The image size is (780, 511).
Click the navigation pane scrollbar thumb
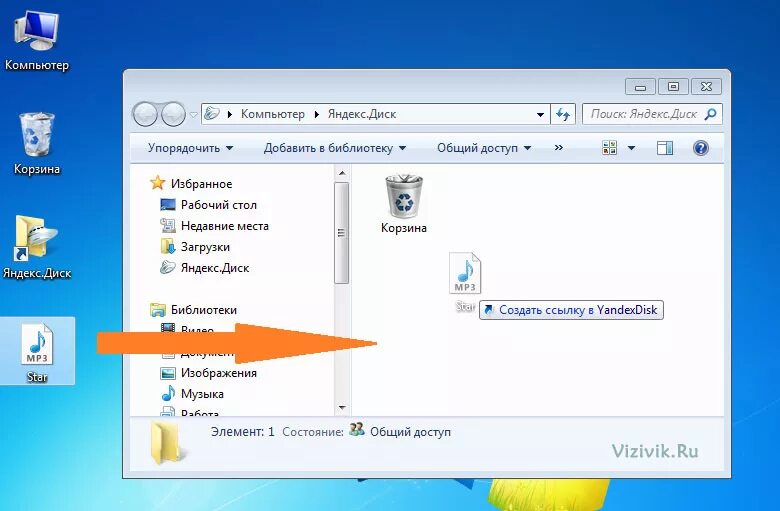[x=341, y=233]
